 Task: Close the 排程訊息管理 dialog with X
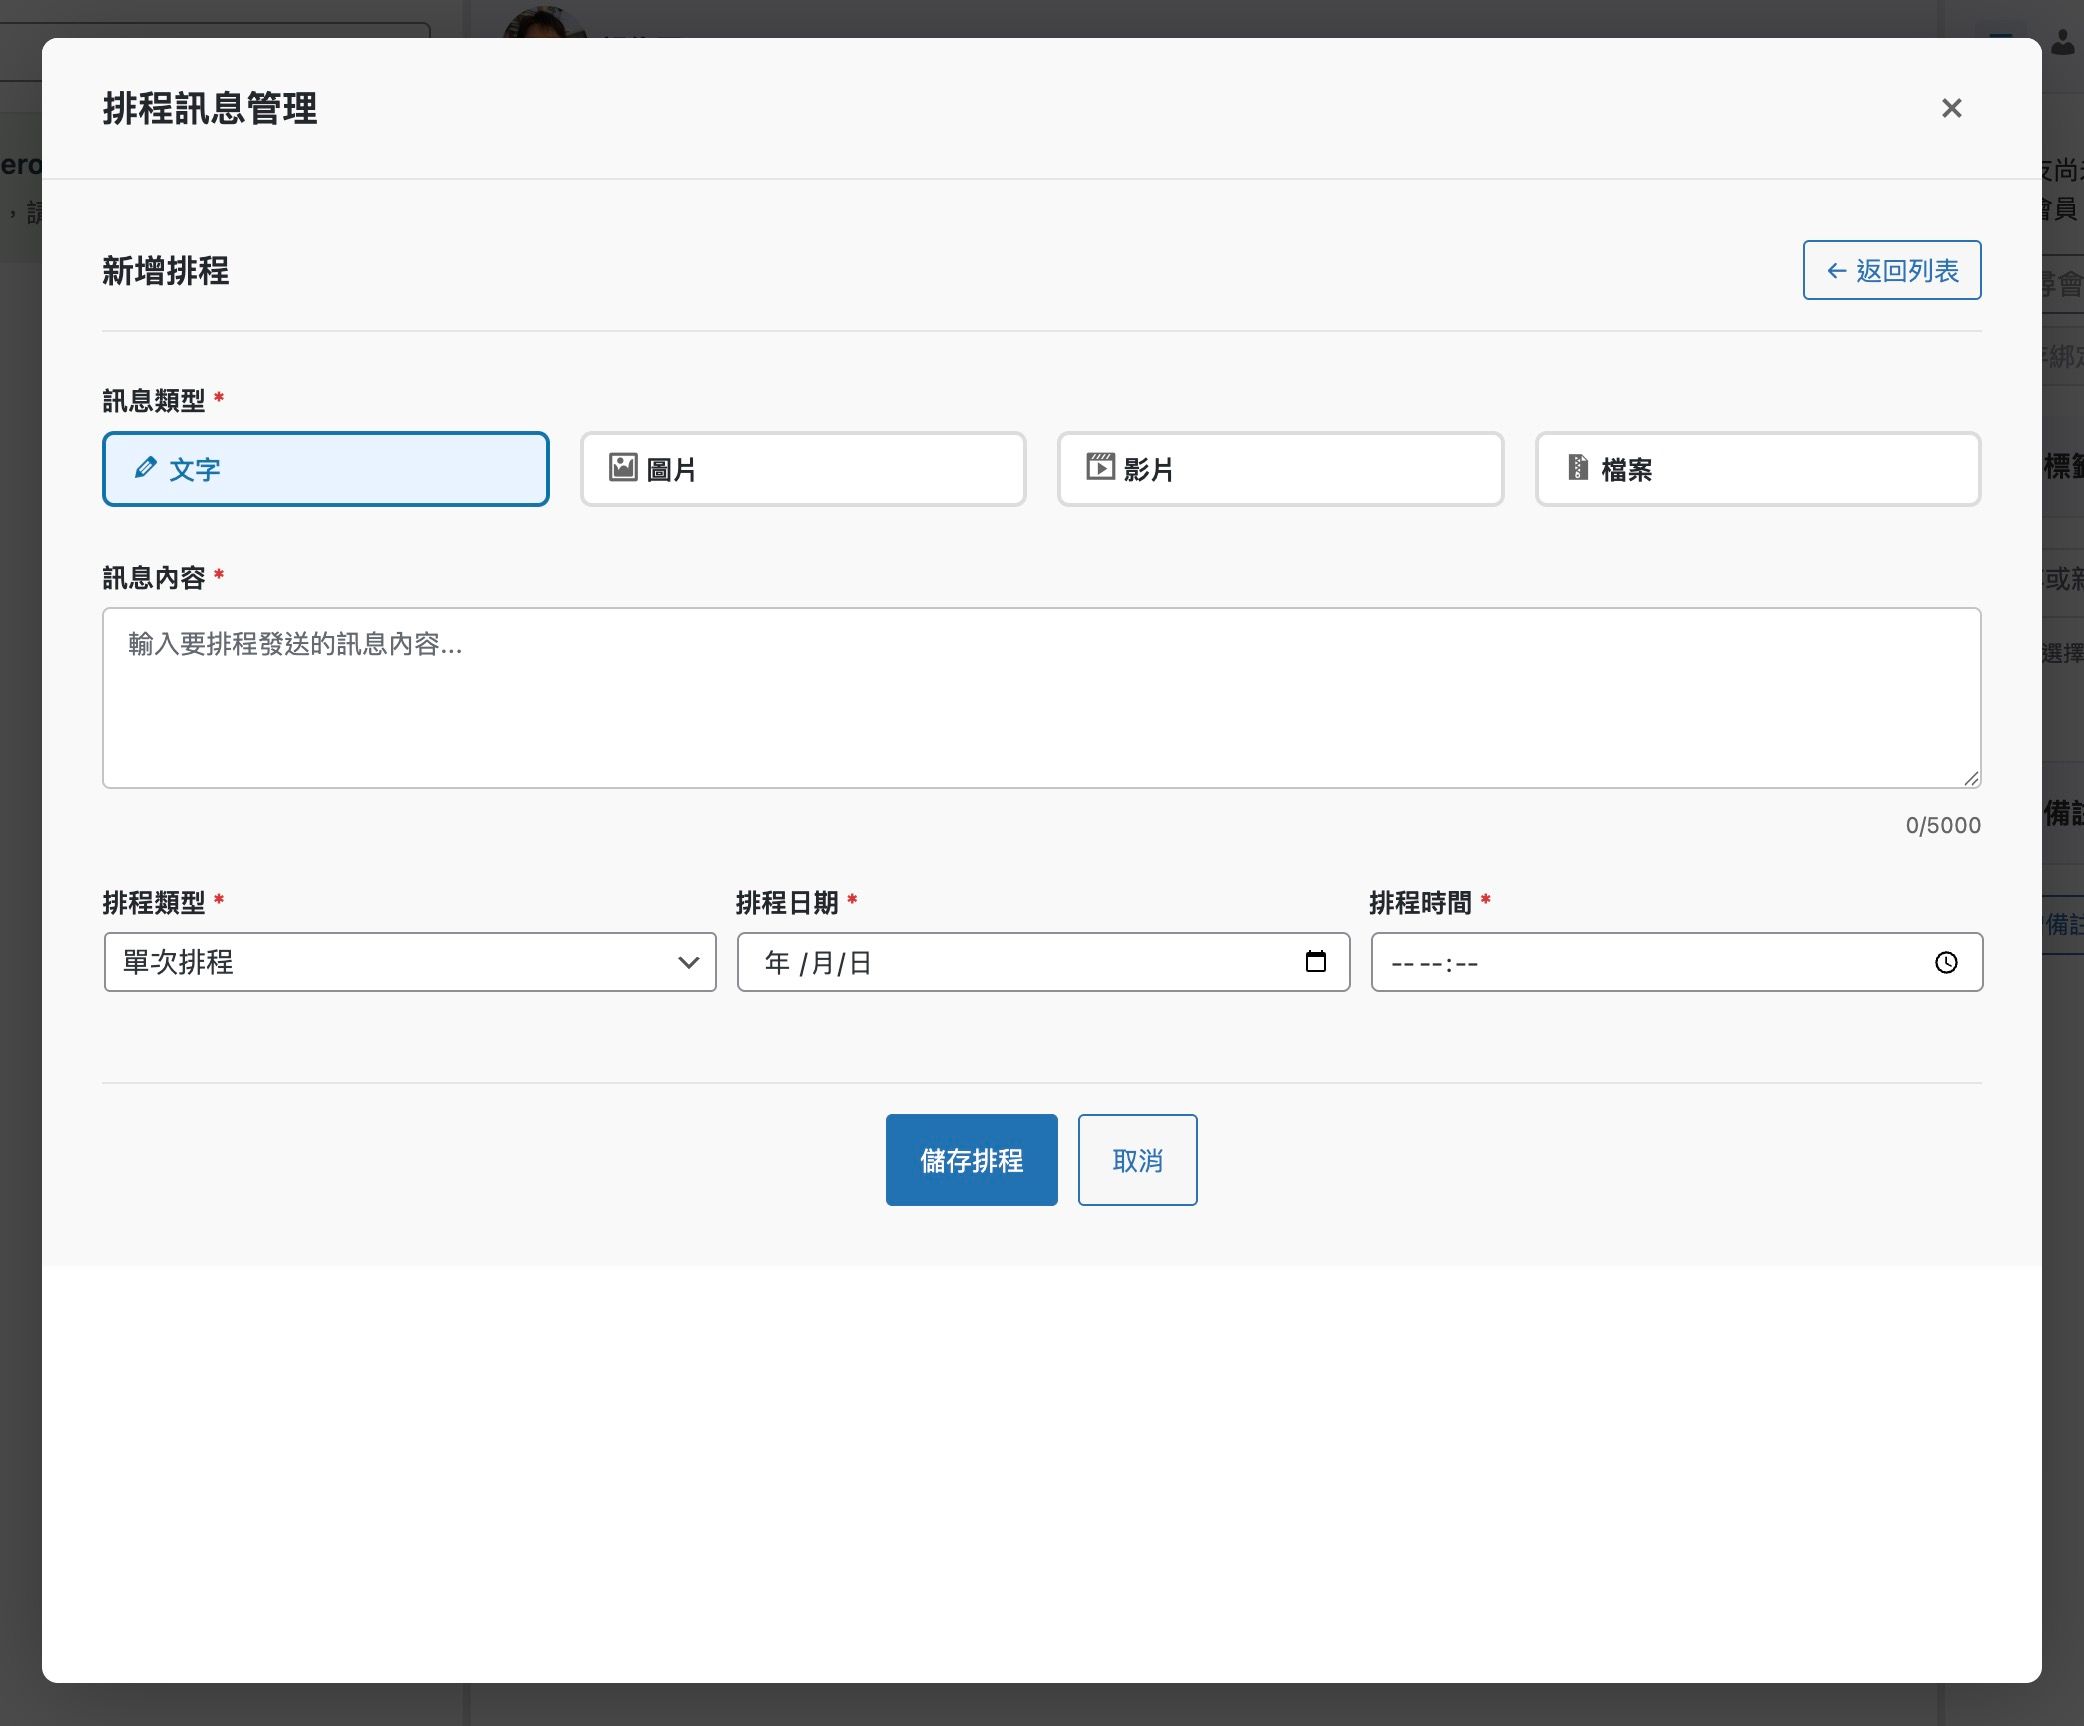pos(1951,108)
